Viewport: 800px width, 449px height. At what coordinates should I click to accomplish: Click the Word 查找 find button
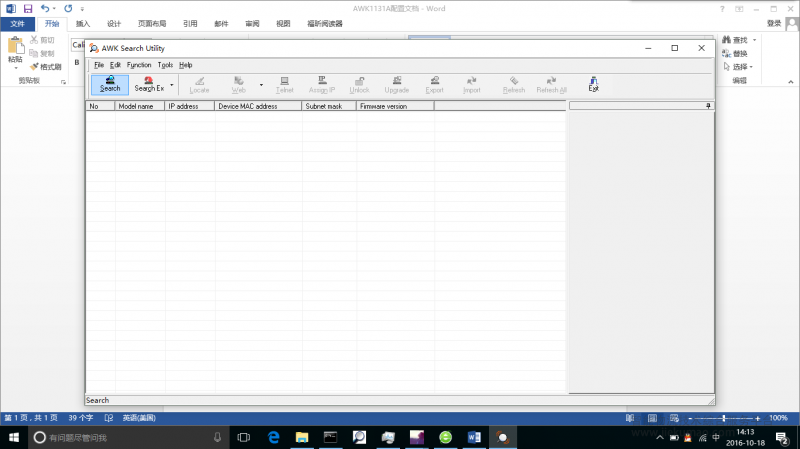pos(735,40)
